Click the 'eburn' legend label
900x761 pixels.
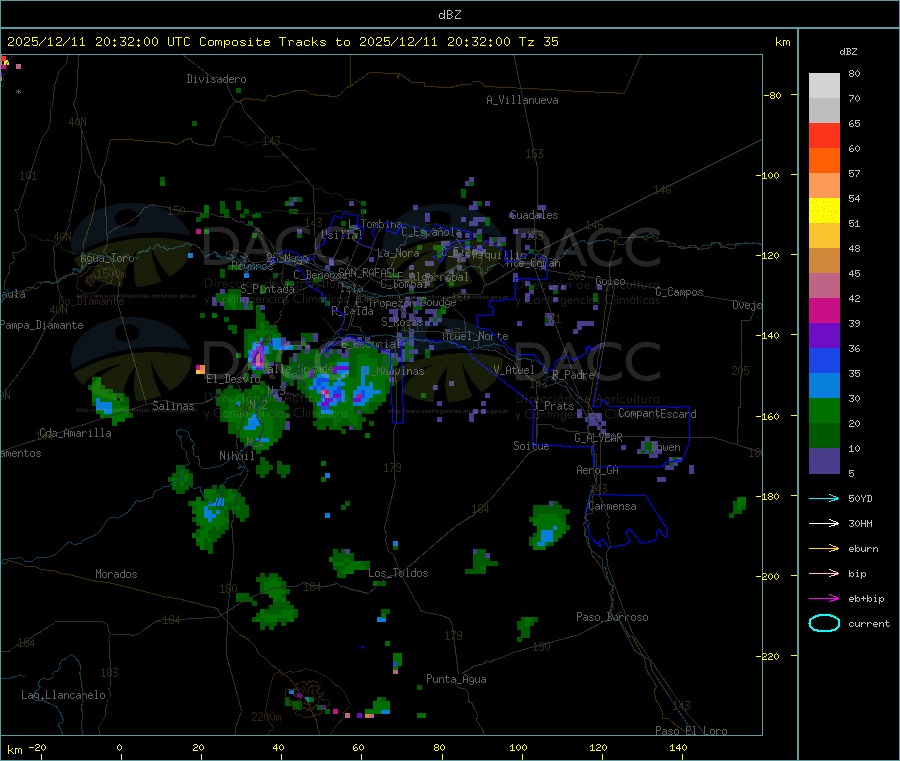[863, 549]
